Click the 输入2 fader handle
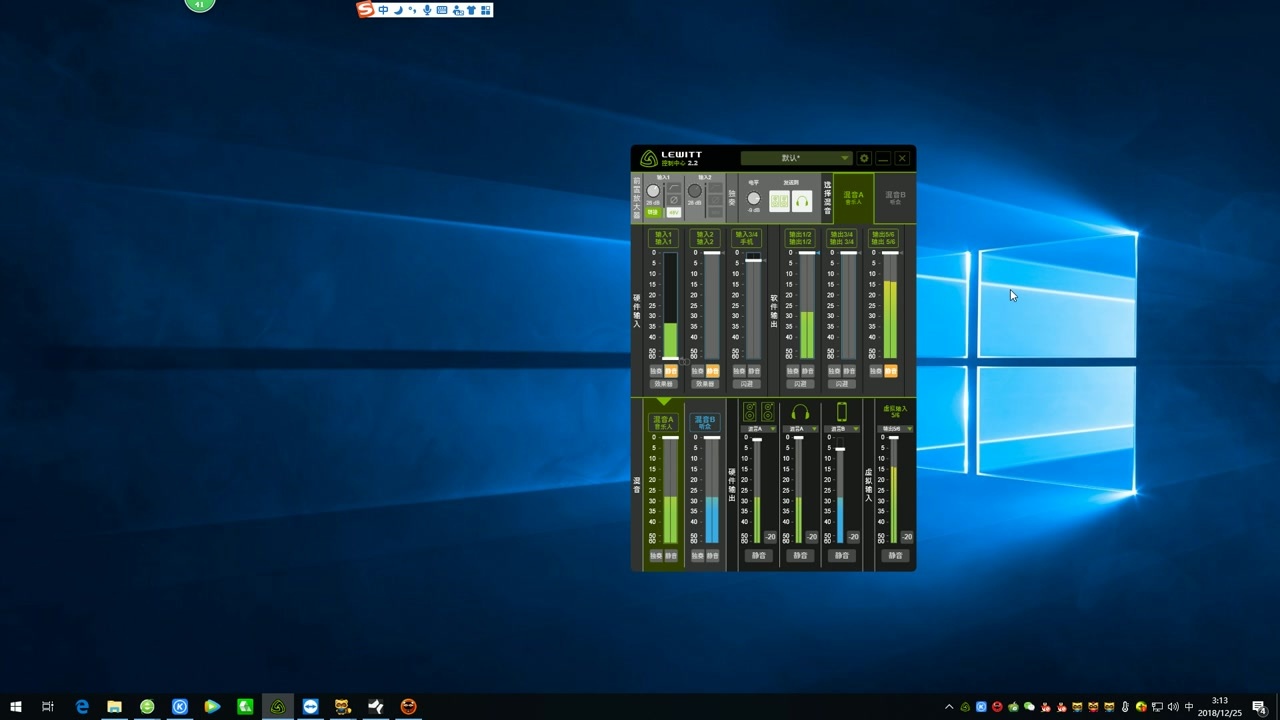 [x=712, y=253]
